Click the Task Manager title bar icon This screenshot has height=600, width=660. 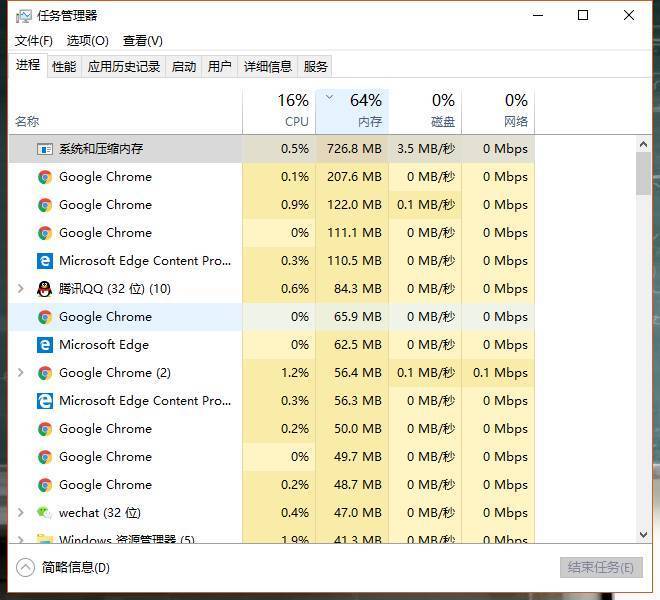(23, 16)
